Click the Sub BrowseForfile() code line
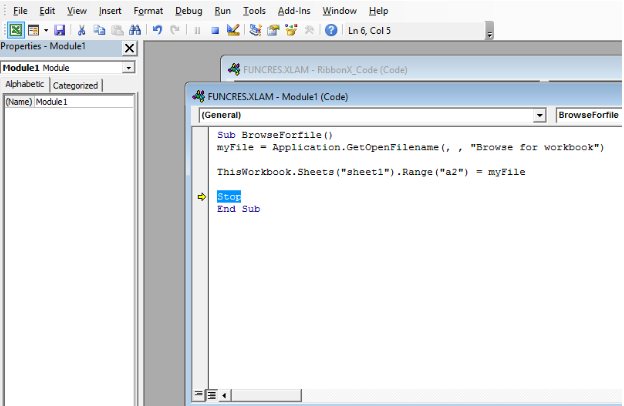 (275, 135)
